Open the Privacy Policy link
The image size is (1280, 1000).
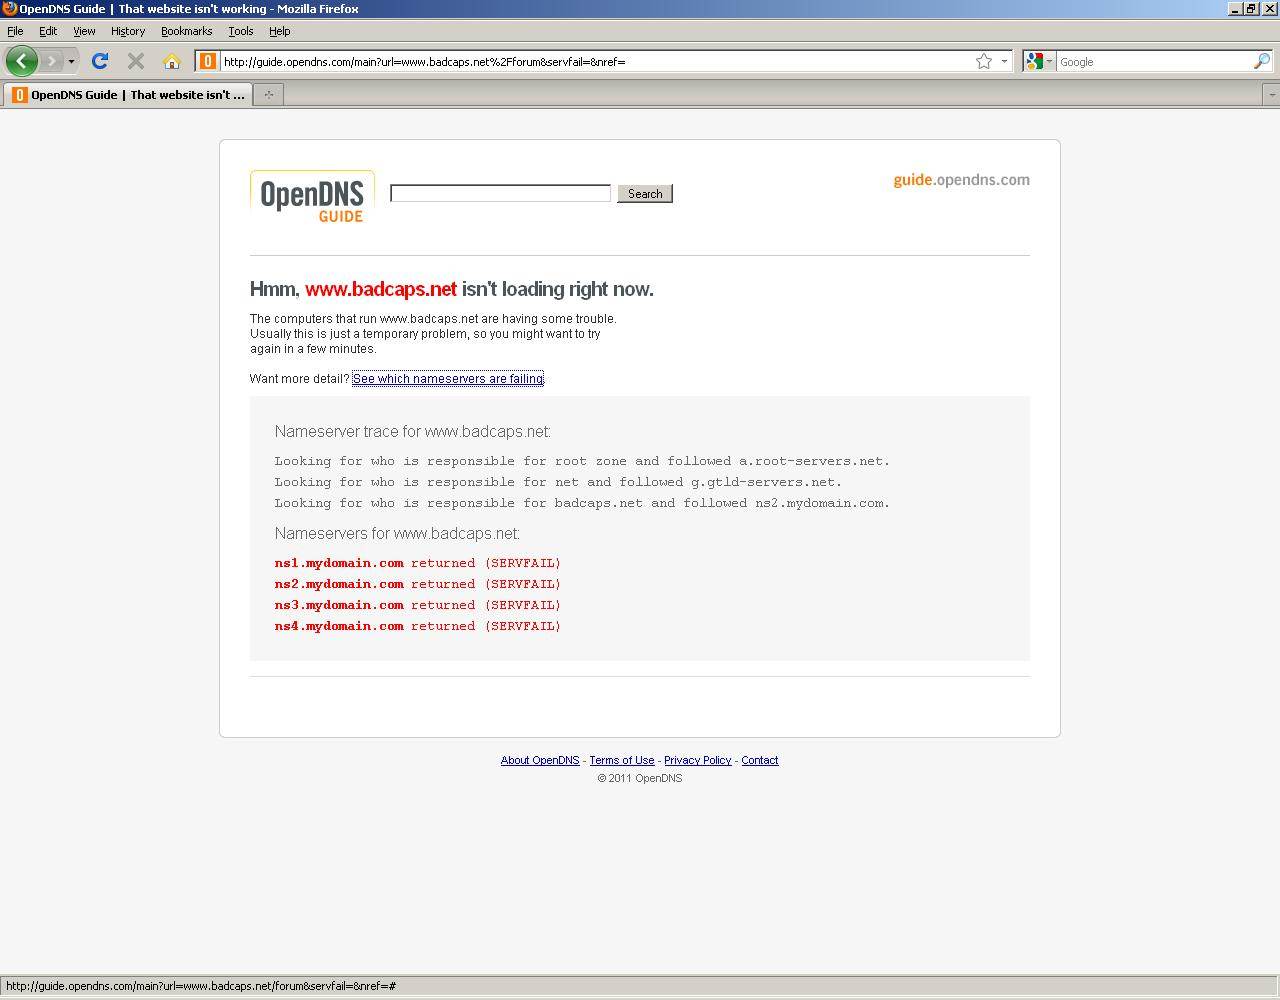click(698, 760)
